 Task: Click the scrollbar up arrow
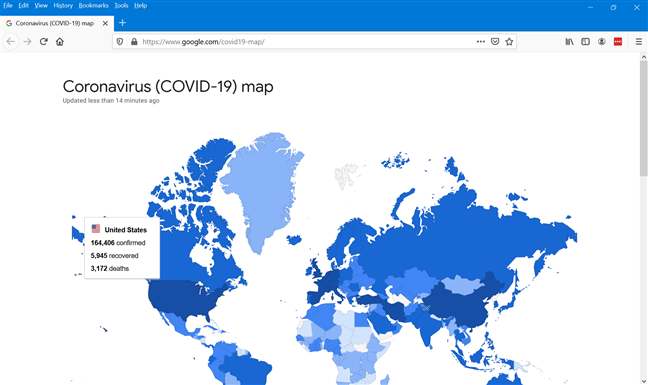pyautogui.click(x=643, y=56)
